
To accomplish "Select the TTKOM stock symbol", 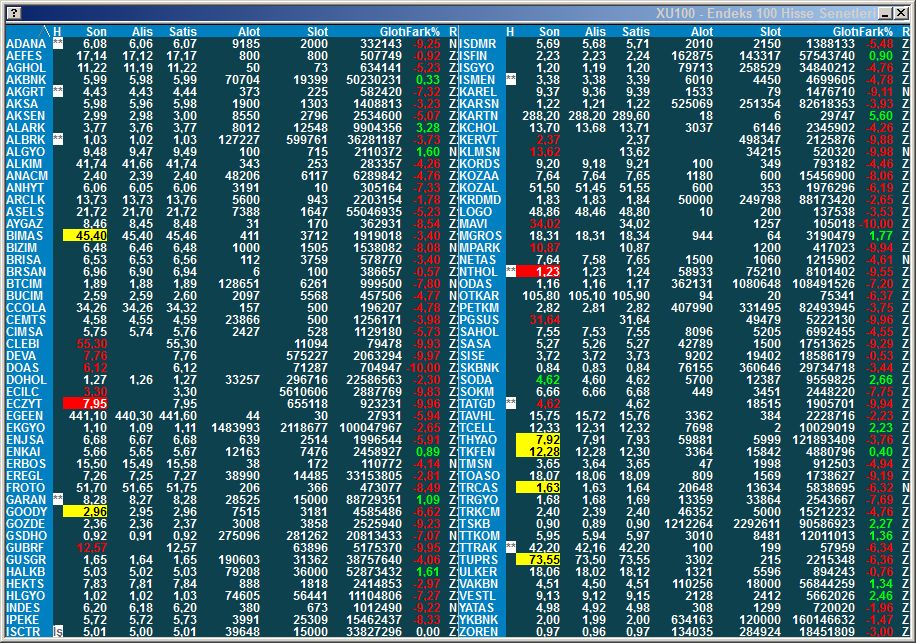I will (480, 536).
